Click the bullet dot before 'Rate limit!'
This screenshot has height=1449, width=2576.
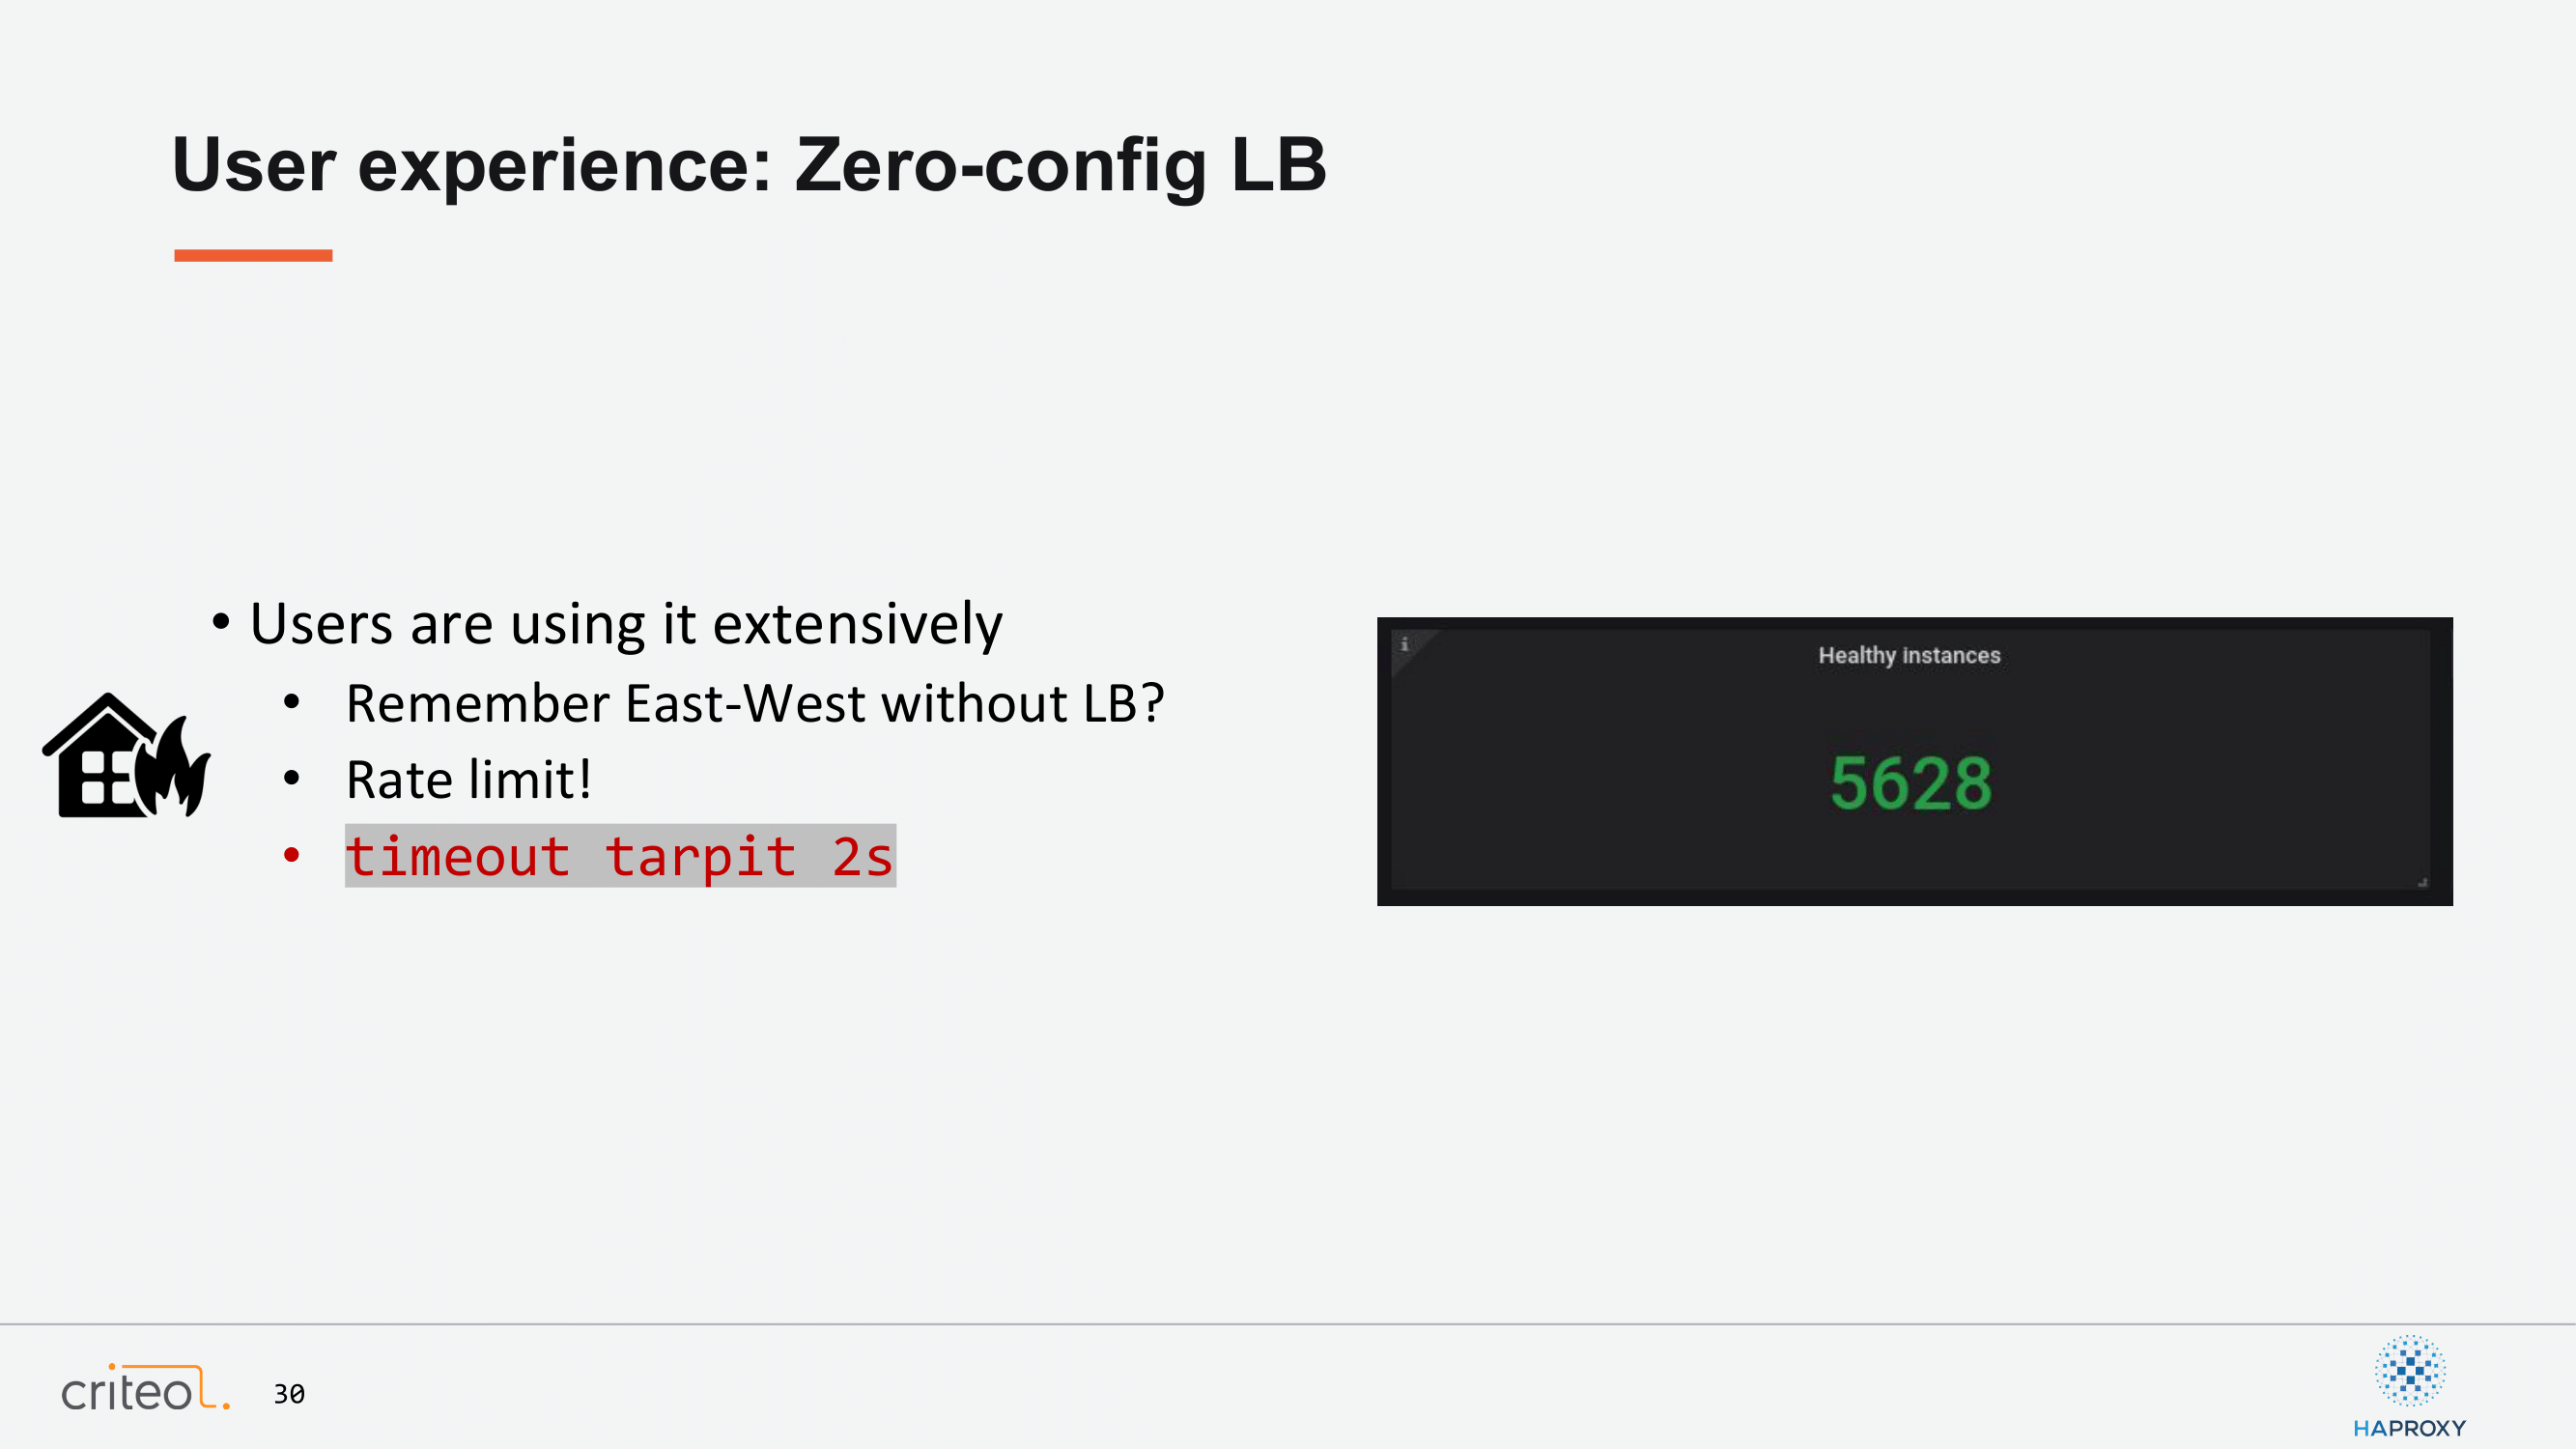[291, 778]
